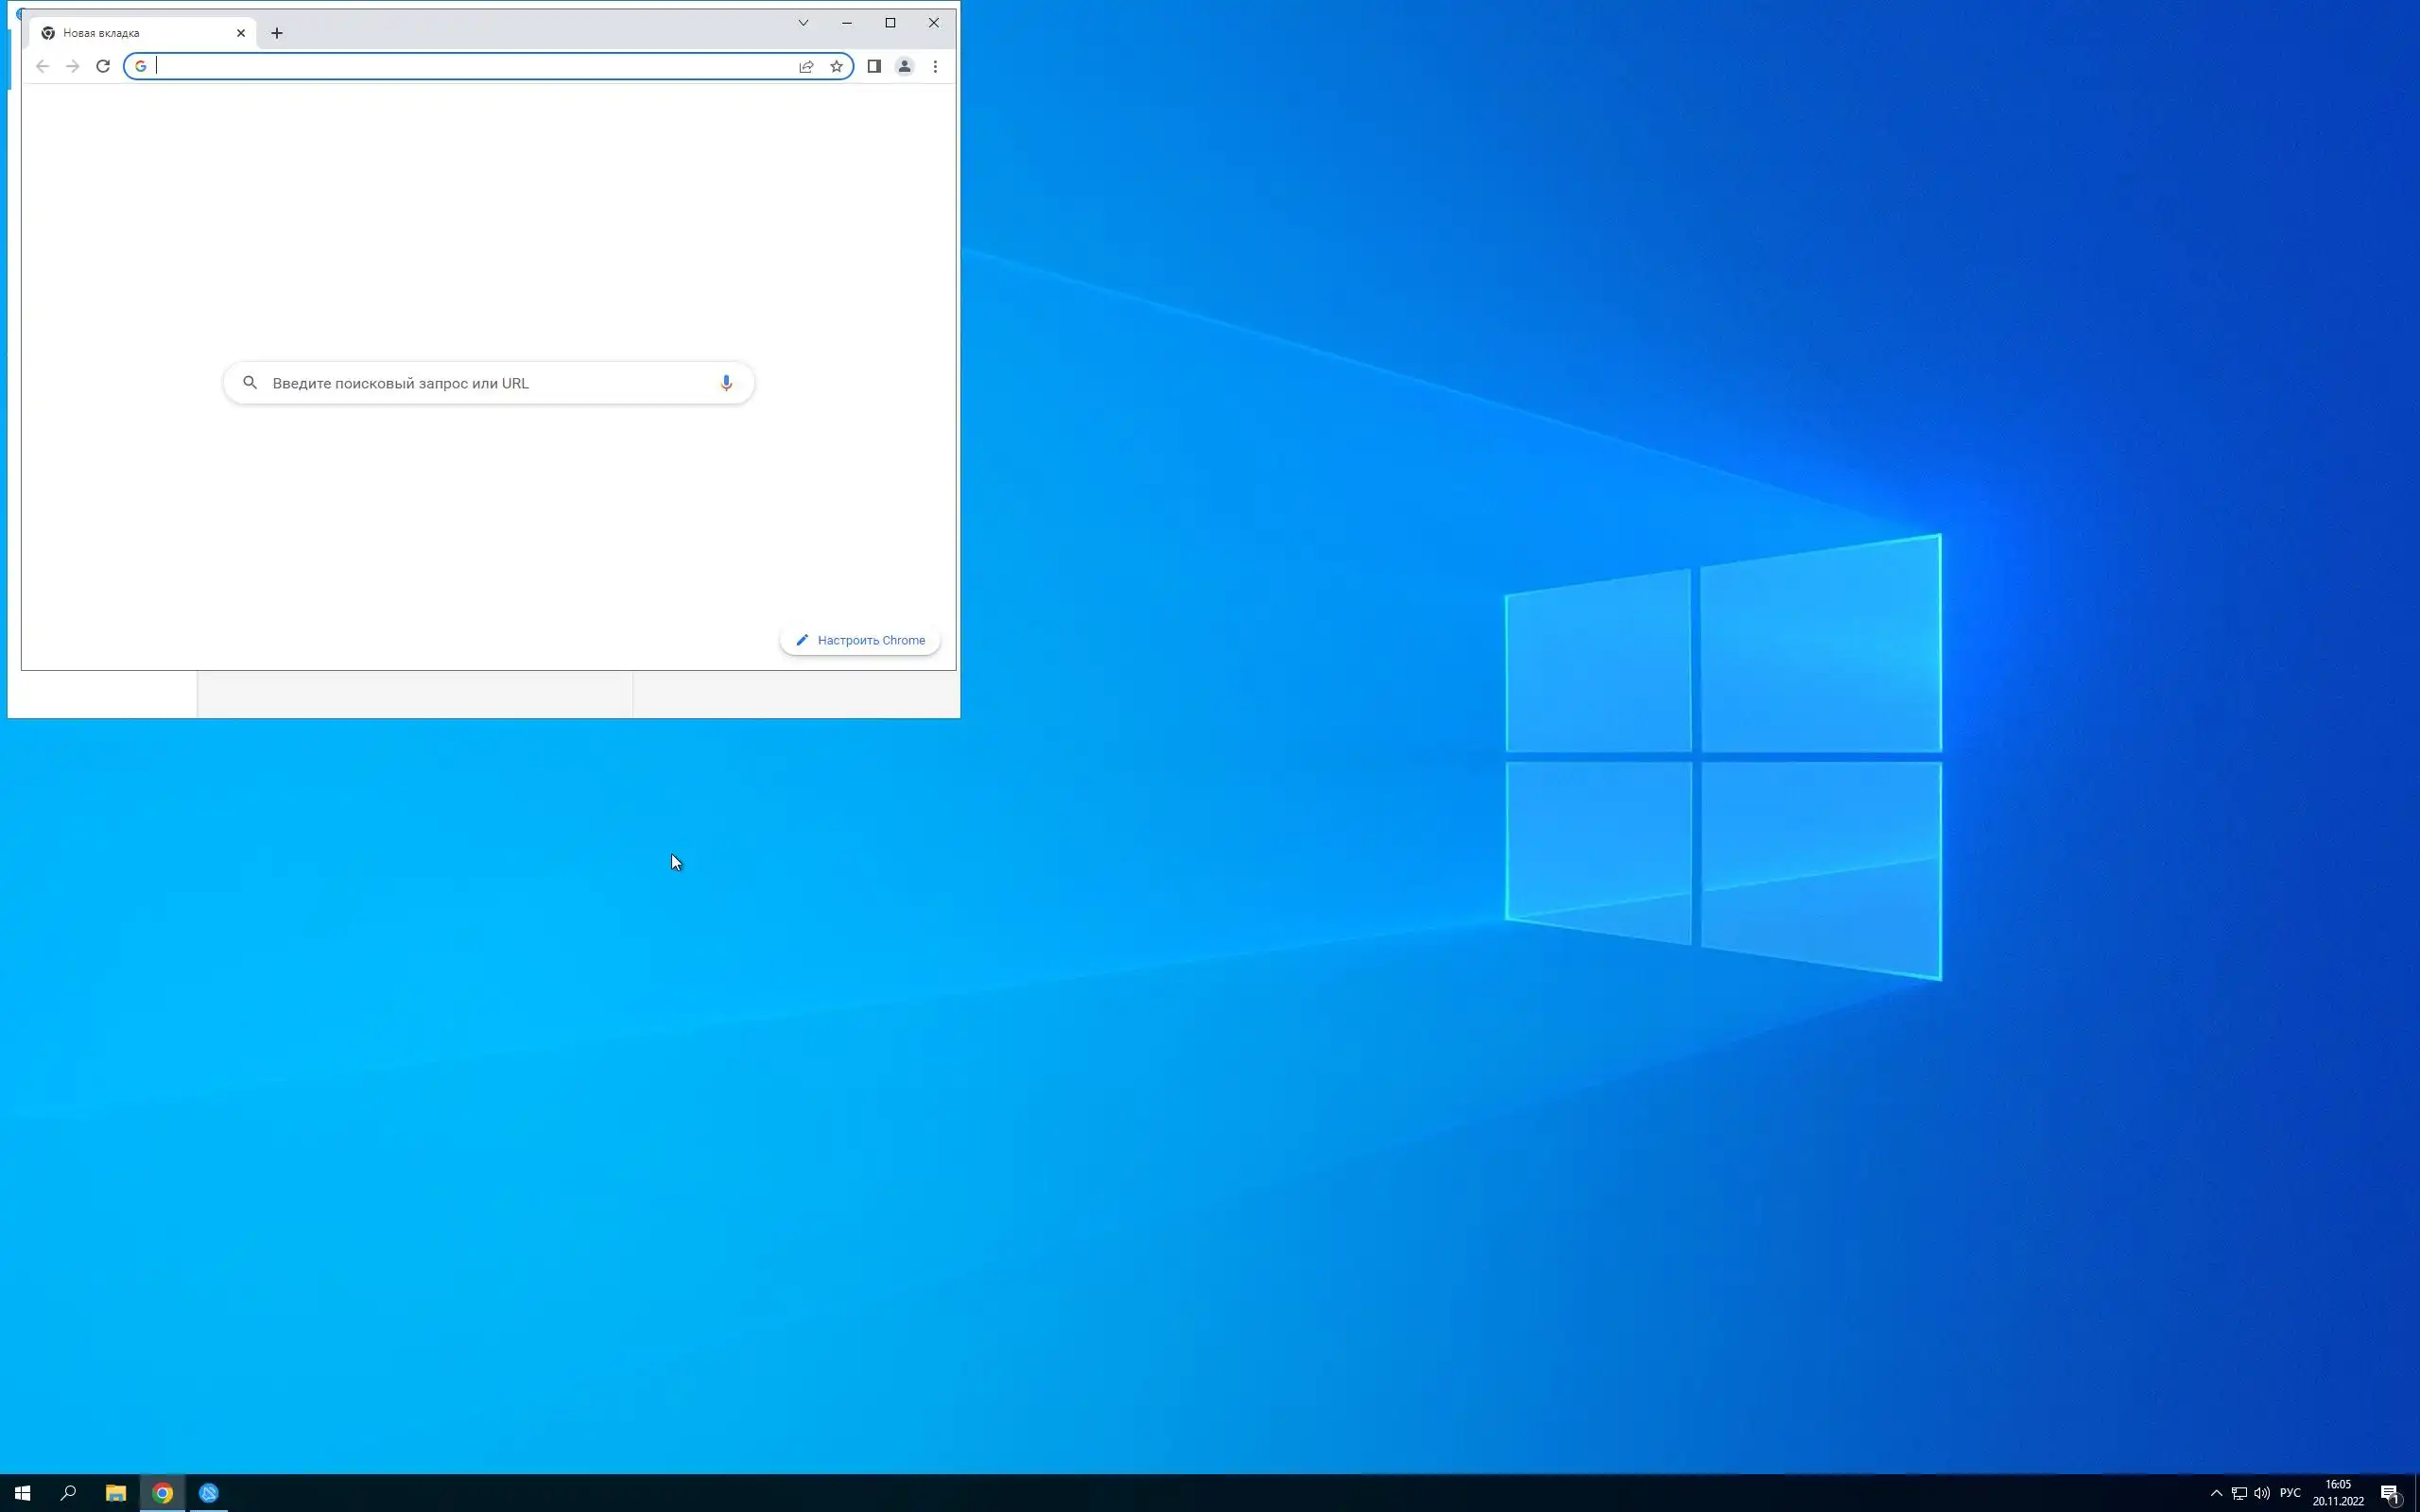Viewport: 2420px width, 1512px height.
Task: Click inside the Chrome address bar
Action: point(470,66)
